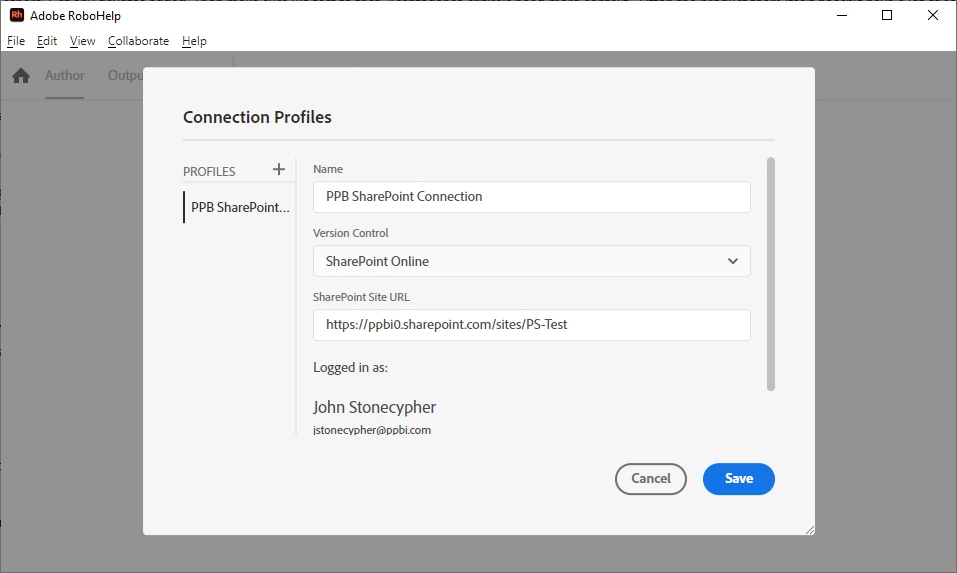Screen dimensions: 957x573
Task: Click the dialog vertical scrollbar
Action: [771, 274]
